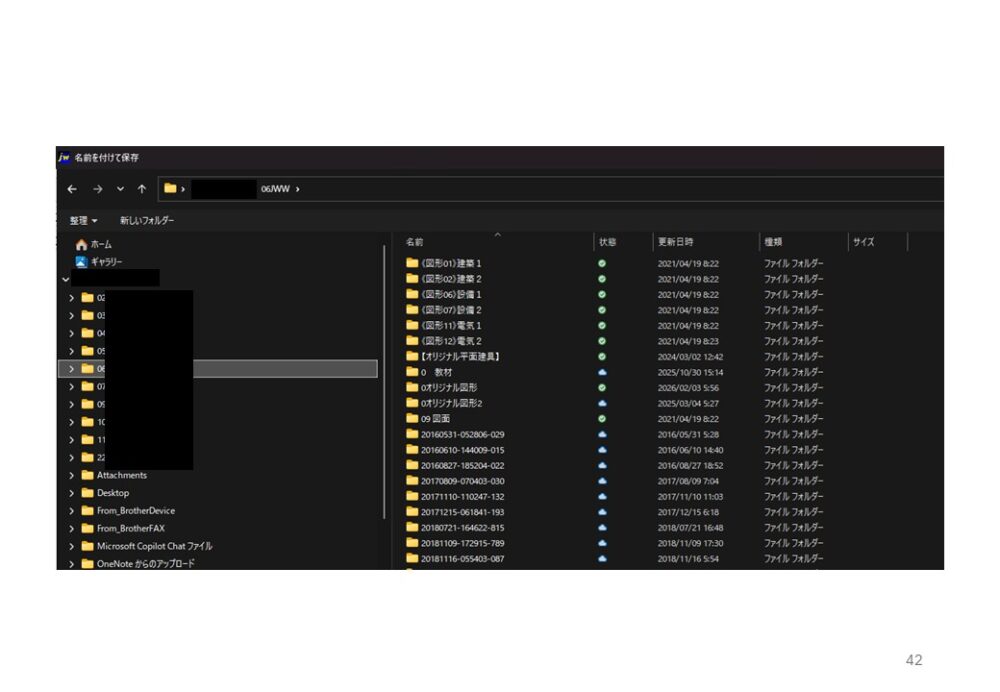Click the folder icon of (図形01)建築1

point(412,264)
